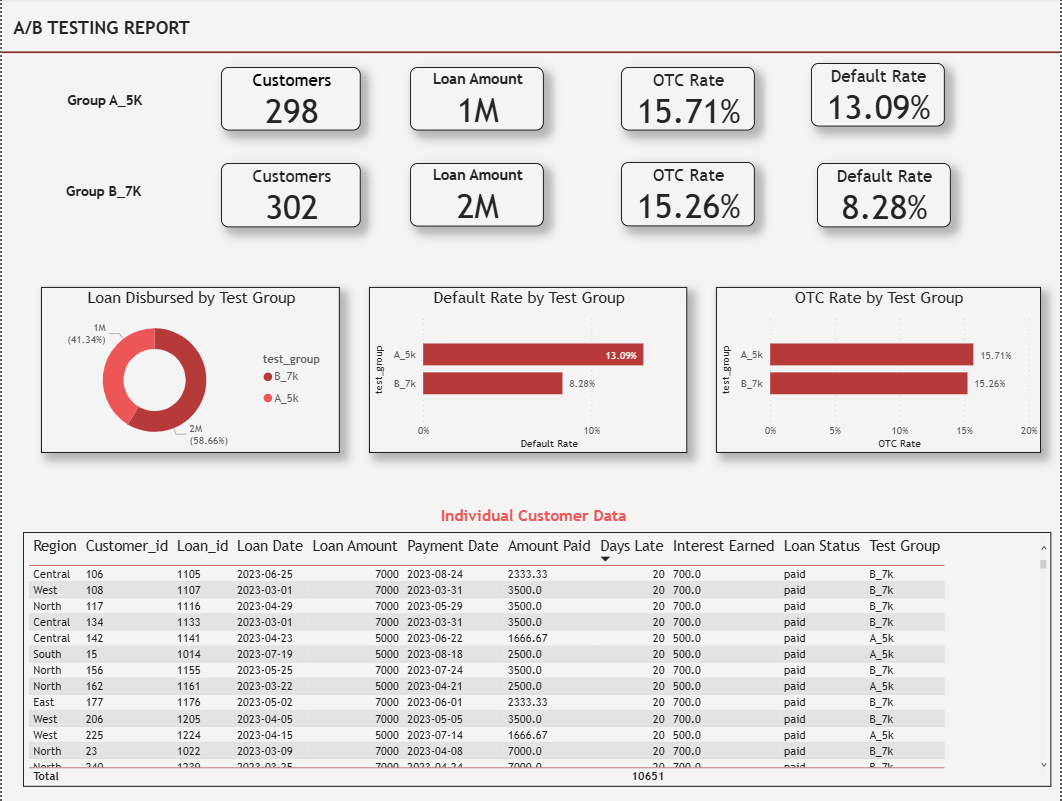Sort by the Loan Amount column header
Image resolution: width=1062 pixels, height=801 pixels.
[354, 546]
